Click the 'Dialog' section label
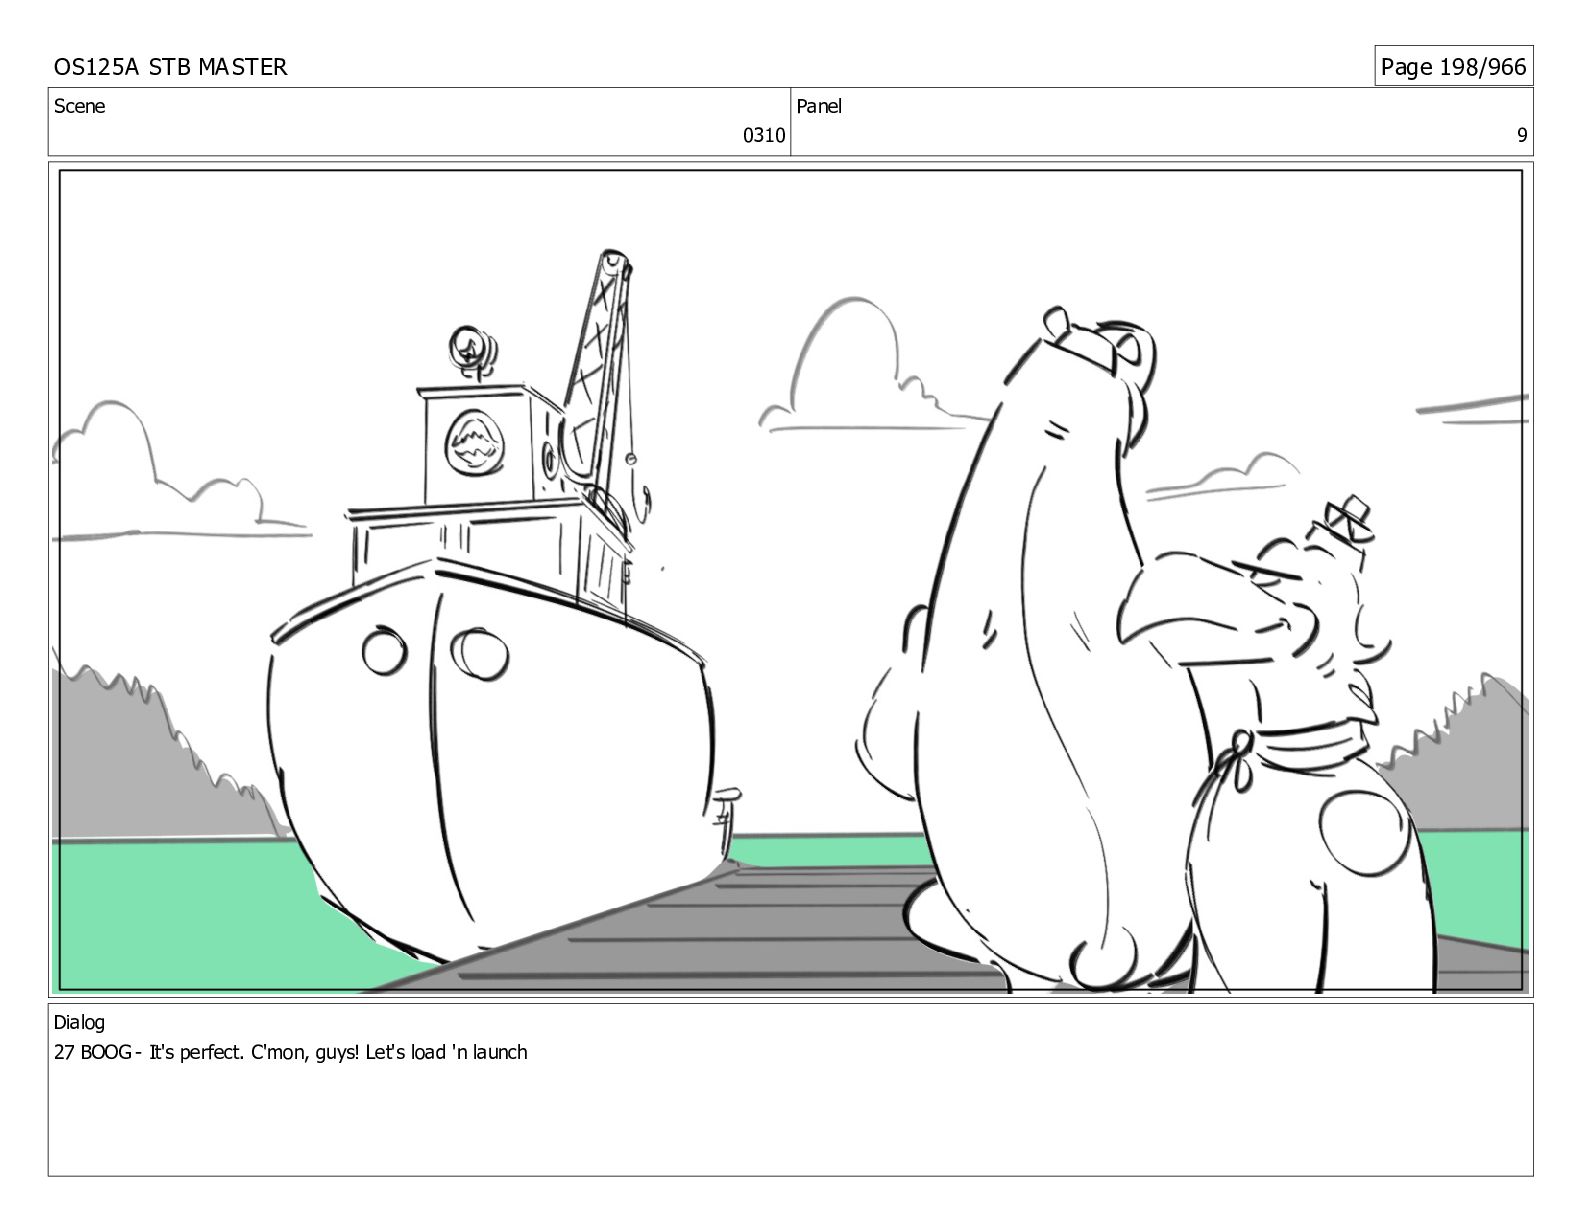 tap(79, 1023)
